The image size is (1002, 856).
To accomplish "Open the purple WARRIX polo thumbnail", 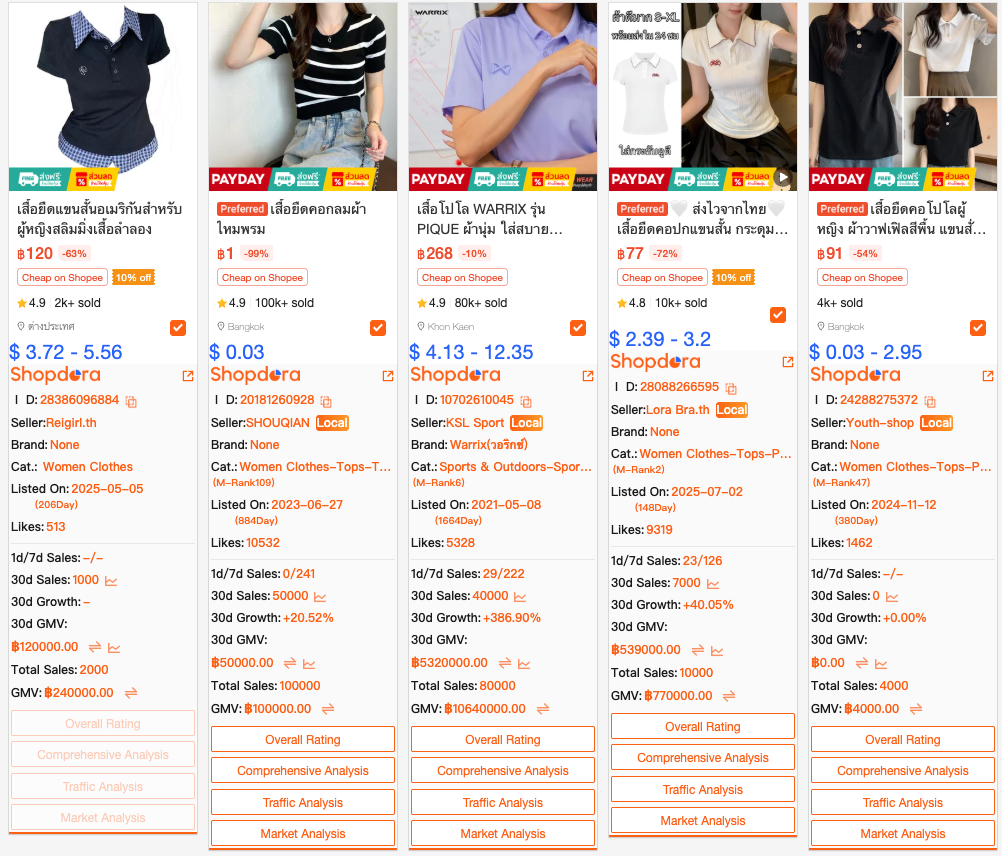I will 503,96.
